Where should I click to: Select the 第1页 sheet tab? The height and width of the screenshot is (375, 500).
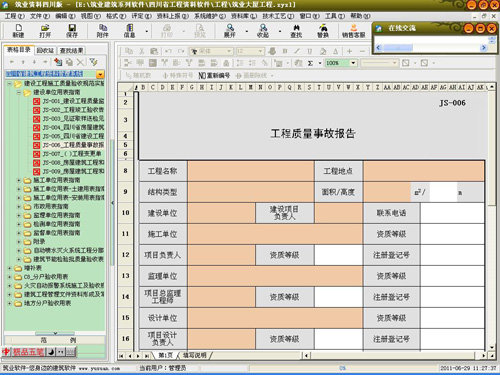pyautogui.click(x=165, y=355)
